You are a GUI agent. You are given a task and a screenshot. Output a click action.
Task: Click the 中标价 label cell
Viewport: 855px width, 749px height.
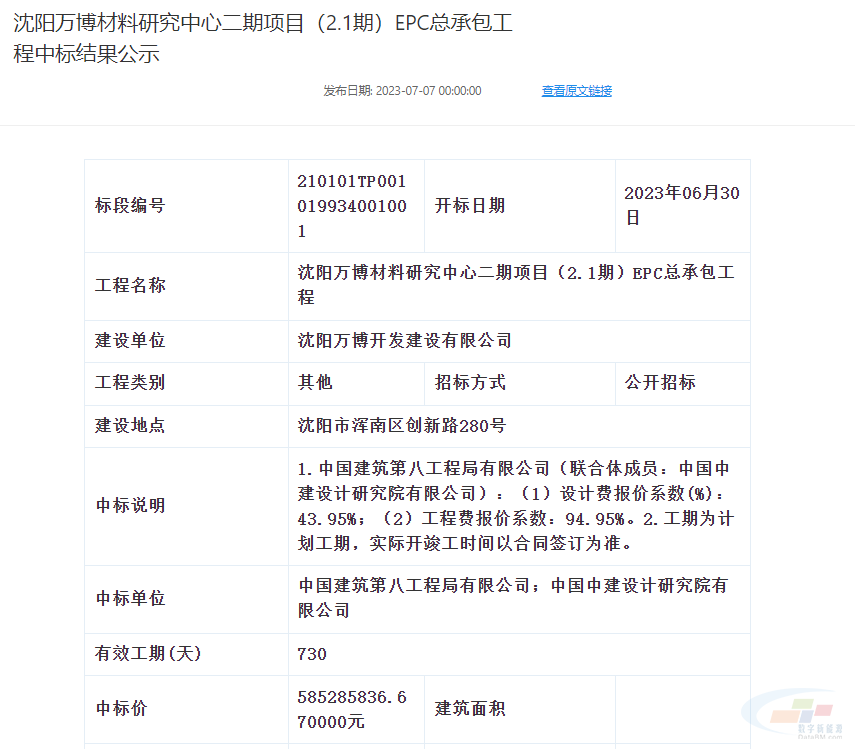186,709
